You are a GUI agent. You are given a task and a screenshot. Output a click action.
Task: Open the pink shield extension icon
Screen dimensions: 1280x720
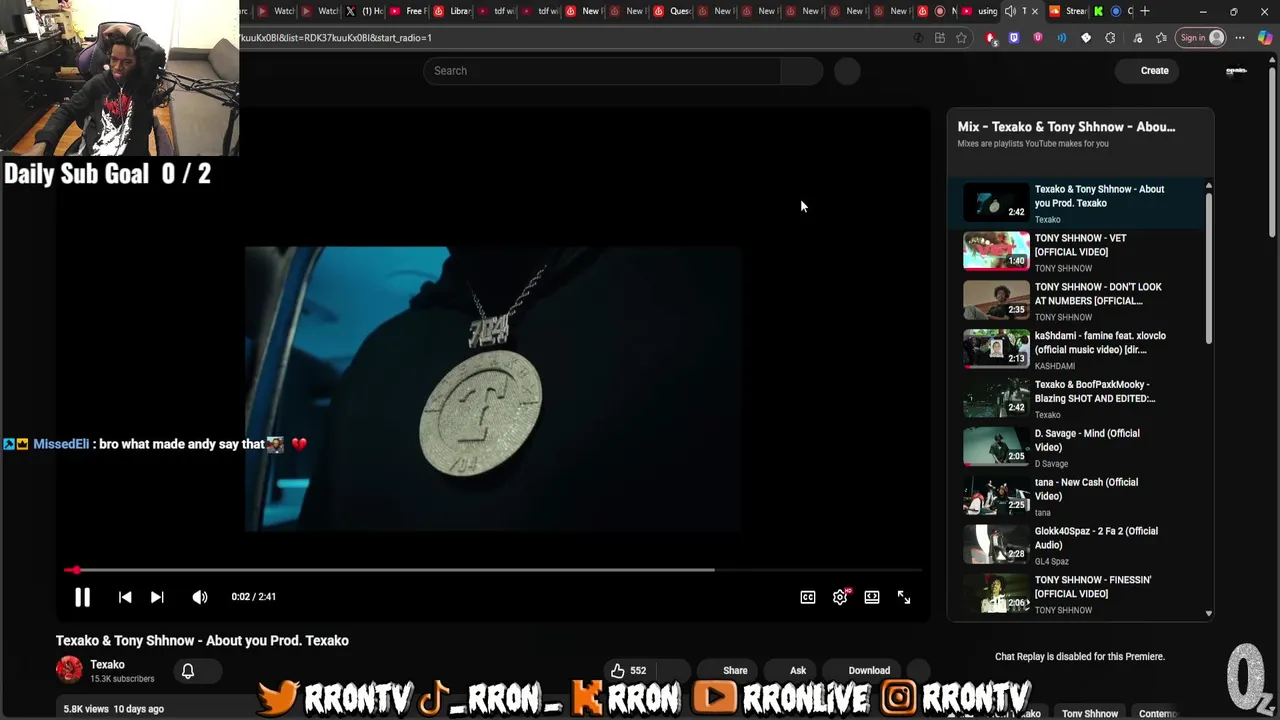[x=1038, y=38]
